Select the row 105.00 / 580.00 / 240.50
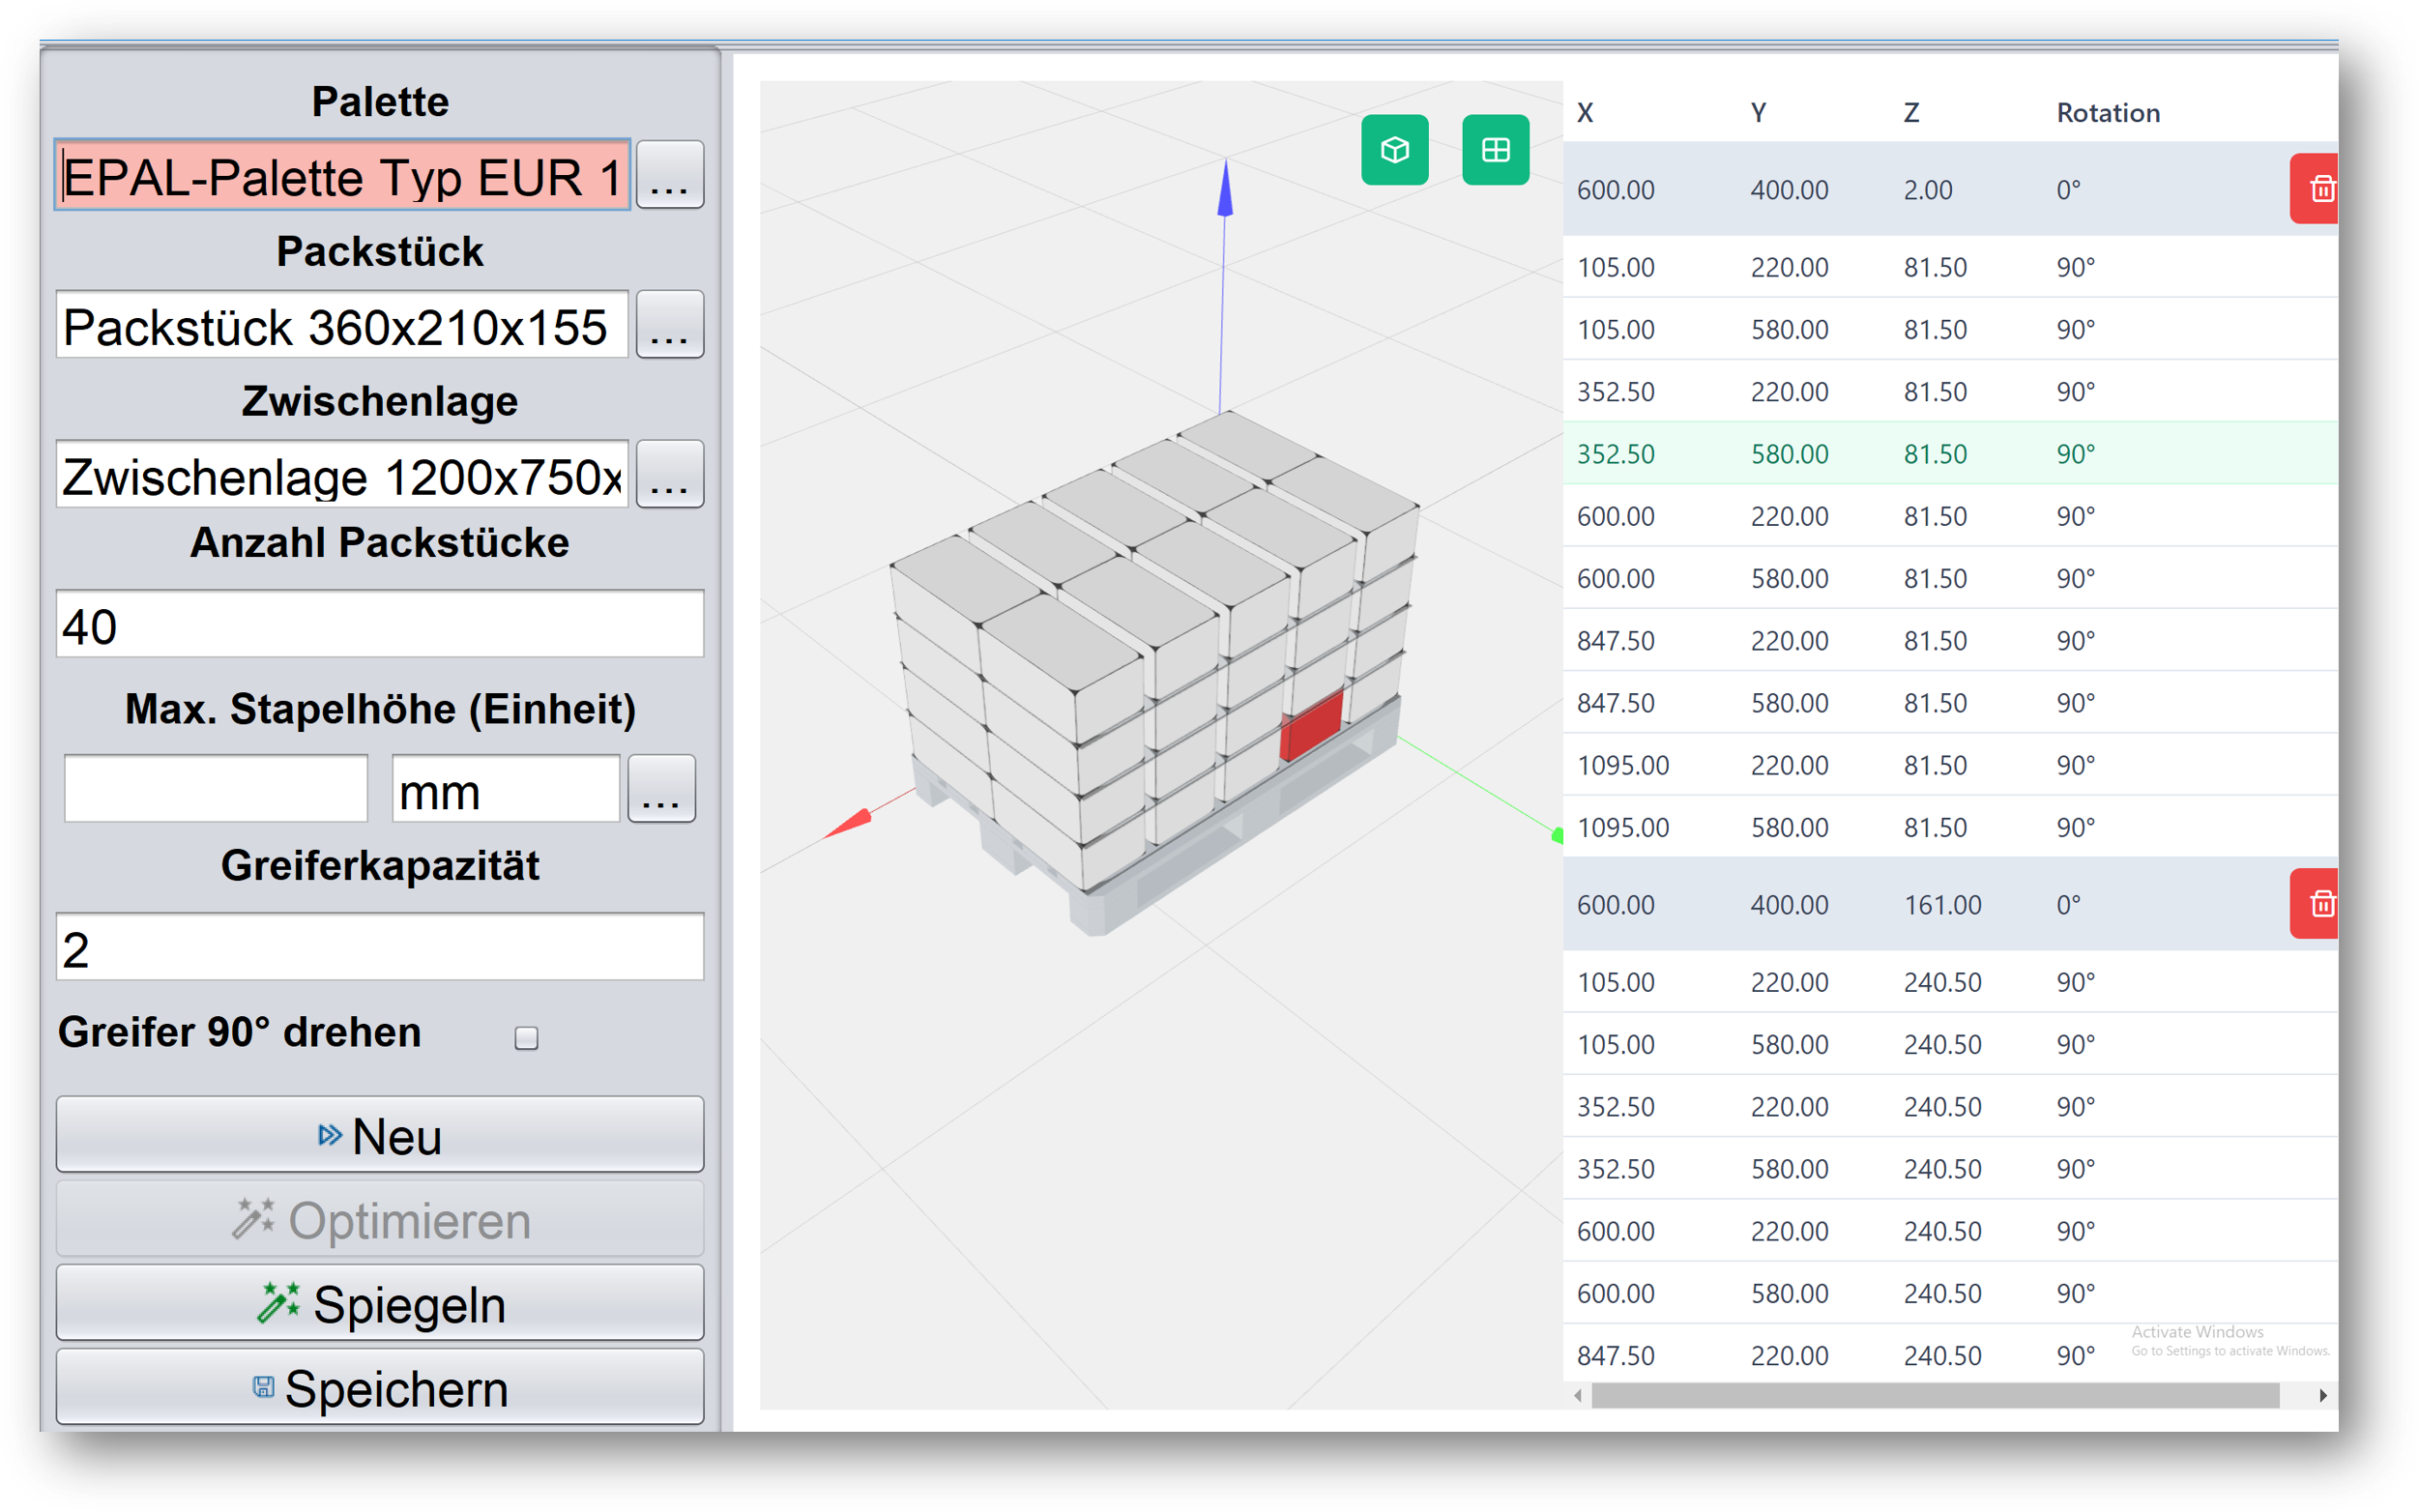 (1950, 1044)
